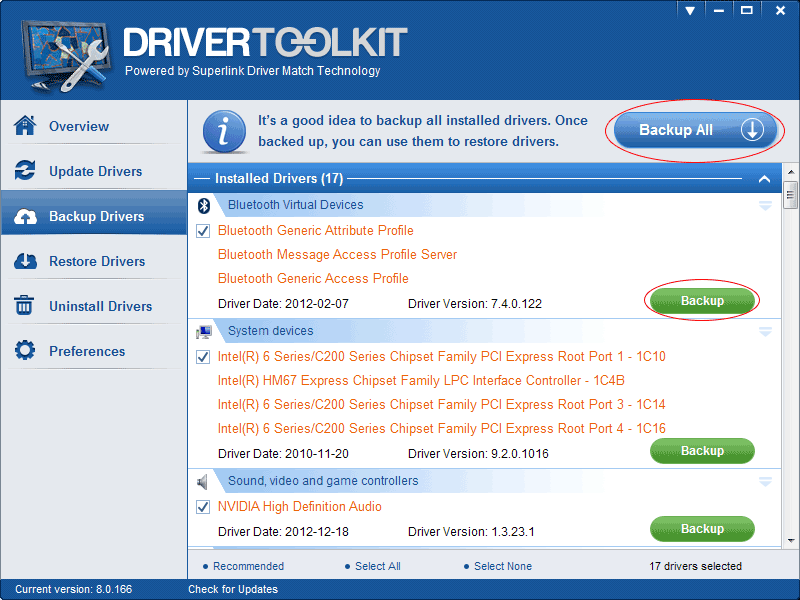Click the System devices header text
800x600 pixels.
tap(270, 331)
